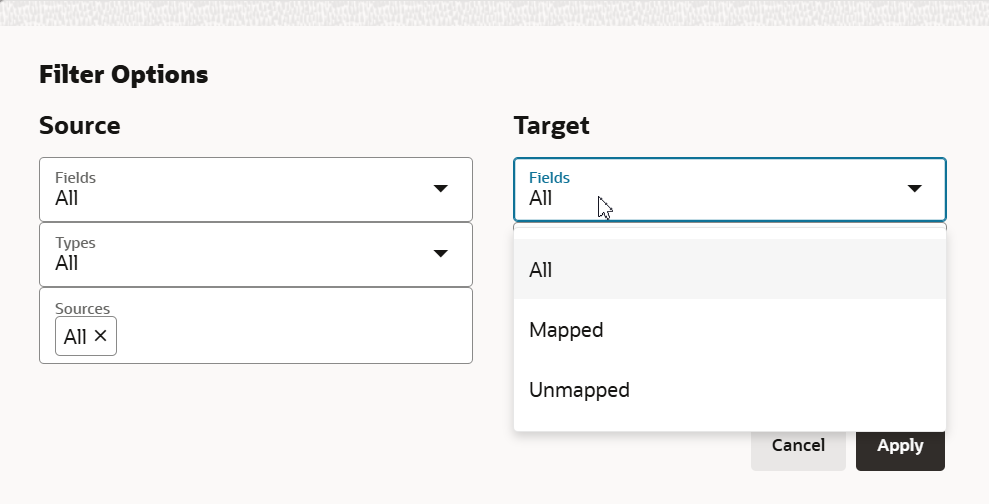Screen dimensions: 989x504
Task: Click the Fields label under Target
Action: 549,177
